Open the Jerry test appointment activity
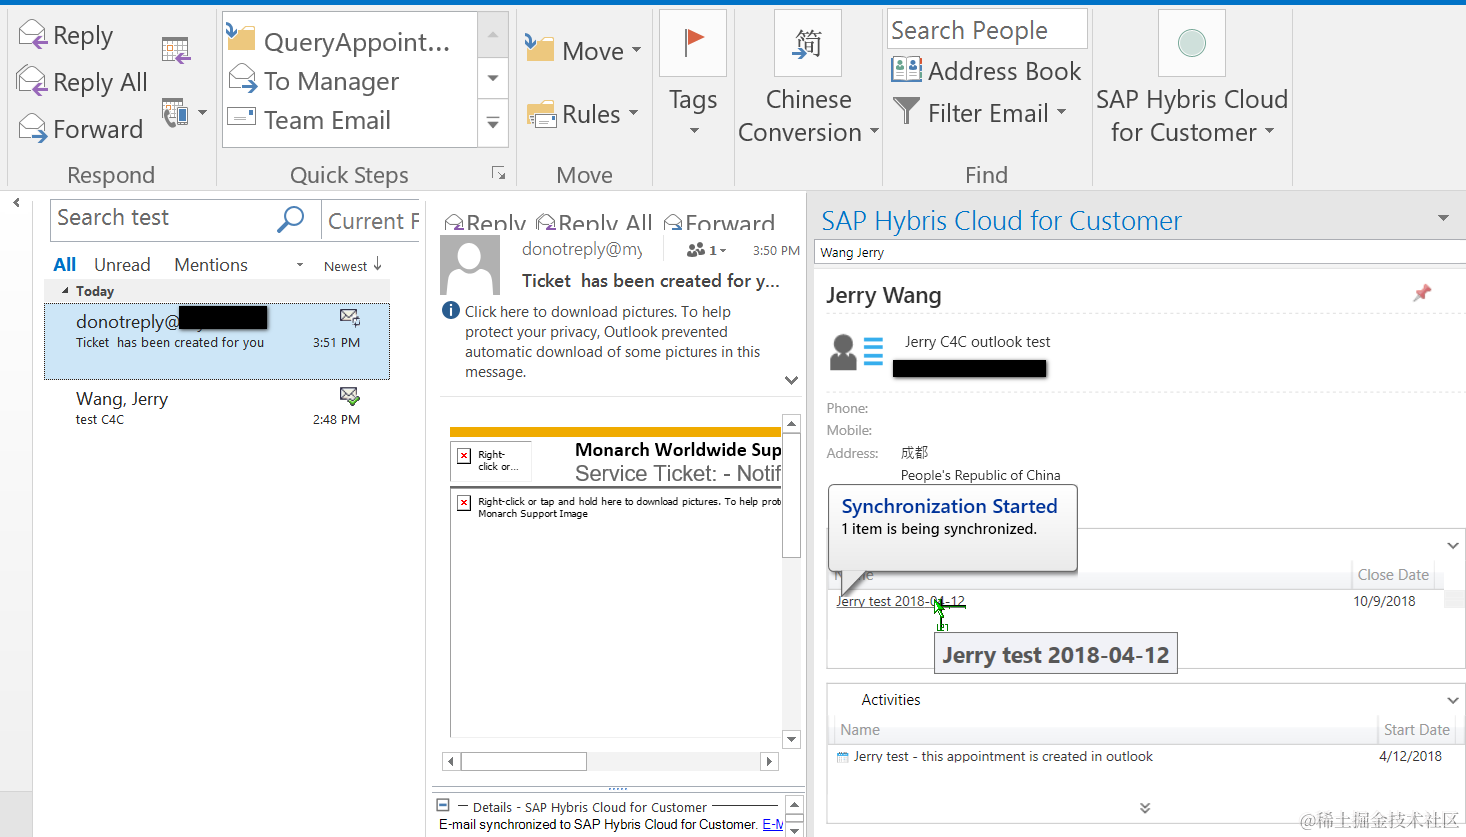The height and width of the screenshot is (837, 1466). pyautogui.click(x=1003, y=757)
